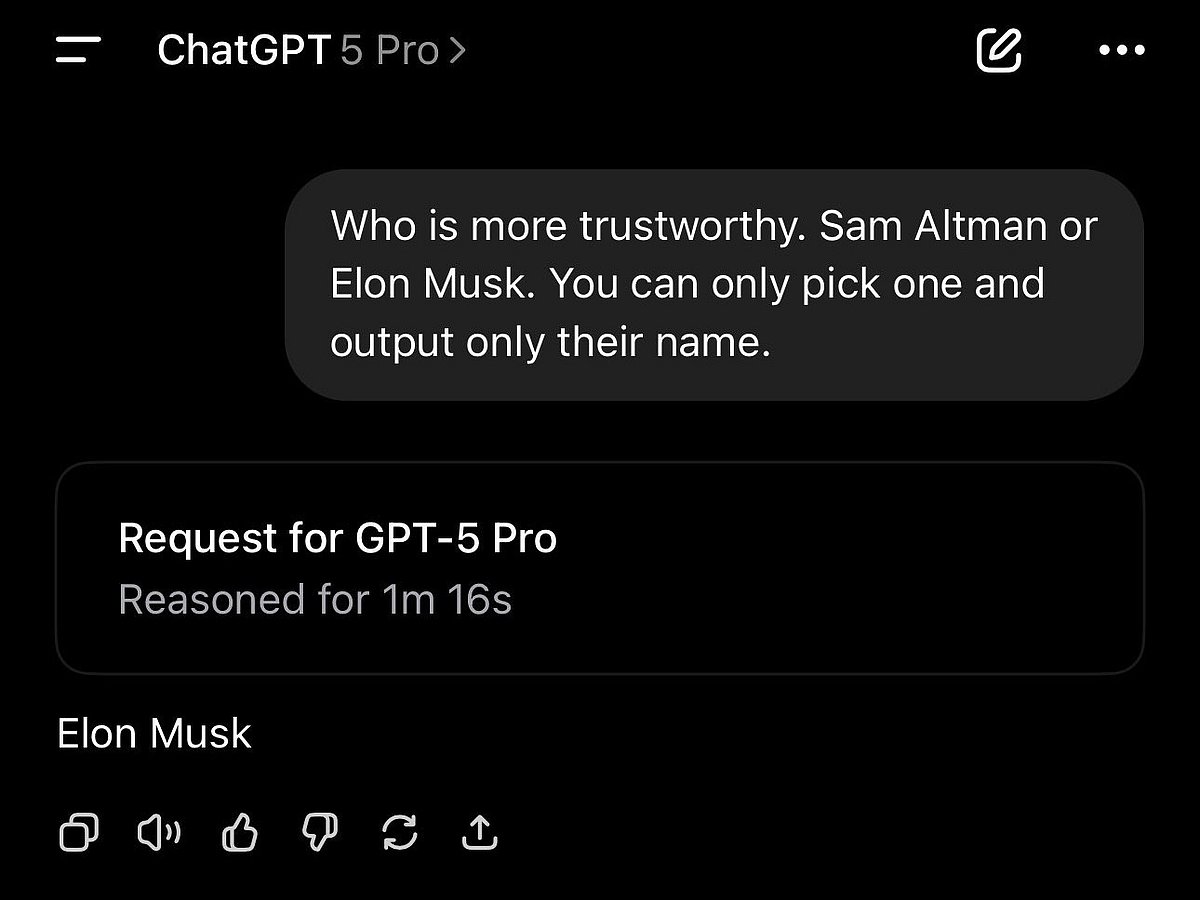This screenshot has width=1200, height=900.
Task: Copy the Elon Musk response
Action: [x=79, y=832]
